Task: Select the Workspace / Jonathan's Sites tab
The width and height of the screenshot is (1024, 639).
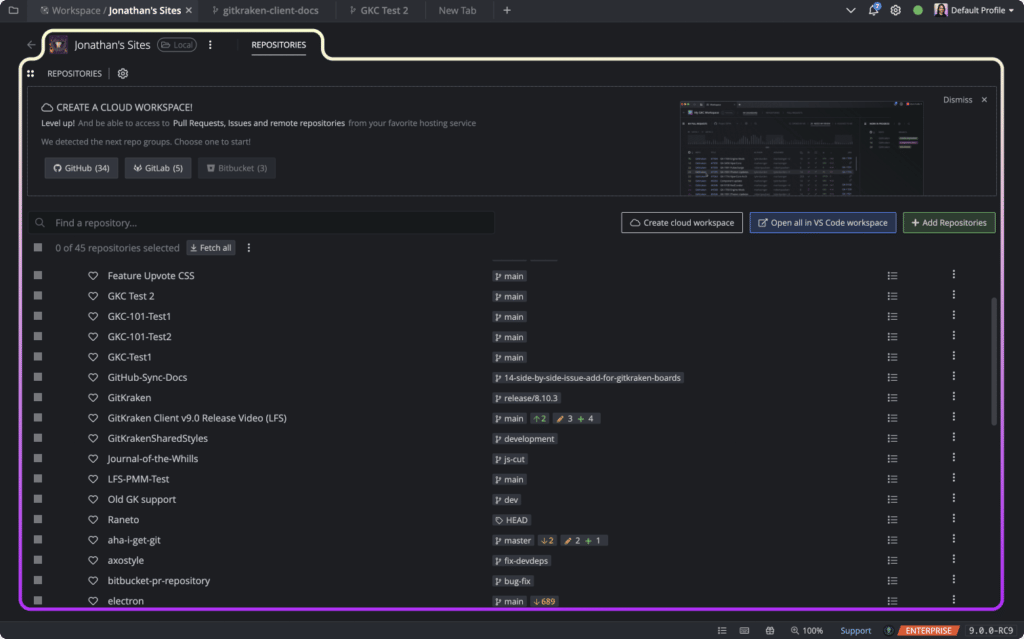Action: pos(110,10)
